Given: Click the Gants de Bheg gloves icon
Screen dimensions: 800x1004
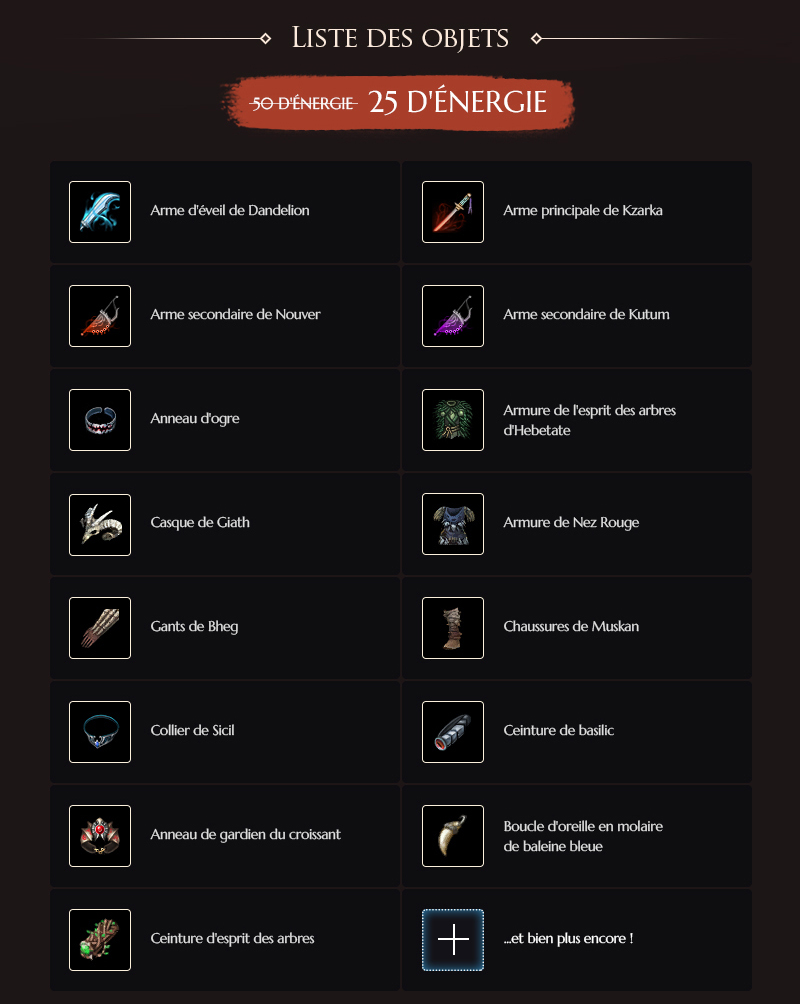Looking at the screenshot, I should pos(100,628).
